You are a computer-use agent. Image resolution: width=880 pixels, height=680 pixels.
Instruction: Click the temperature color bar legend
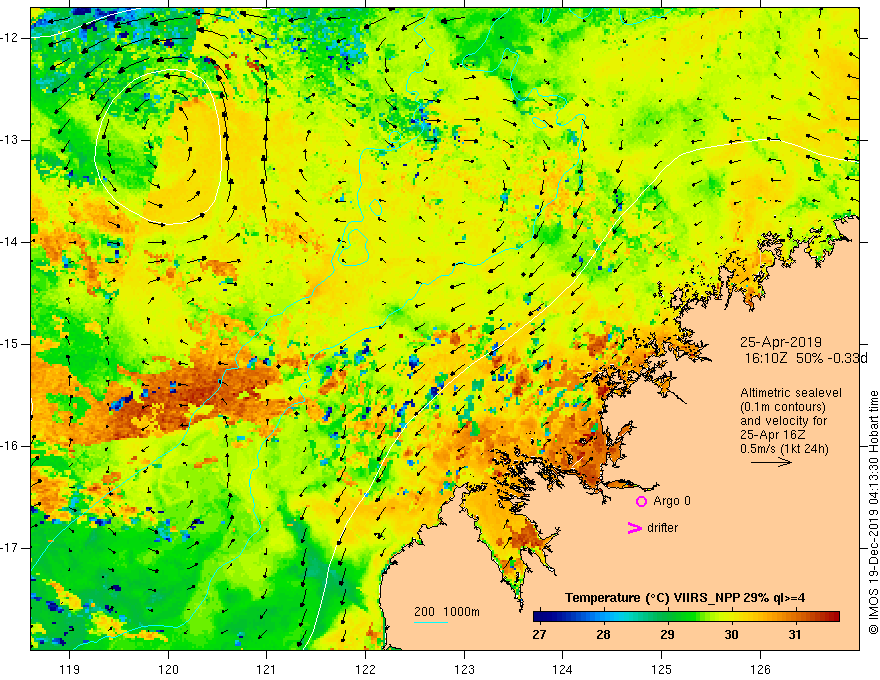tap(686, 617)
